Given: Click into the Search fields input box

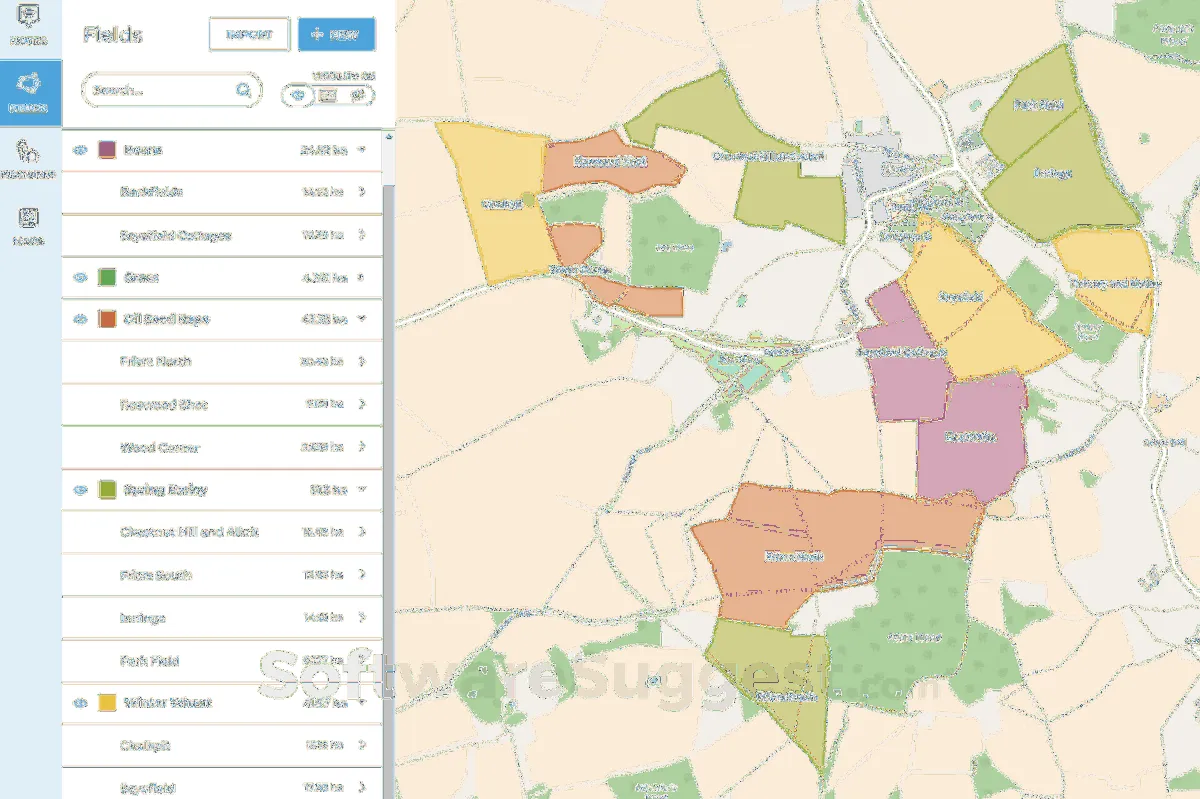Looking at the screenshot, I should pyautogui.click(x=160, y=90).
